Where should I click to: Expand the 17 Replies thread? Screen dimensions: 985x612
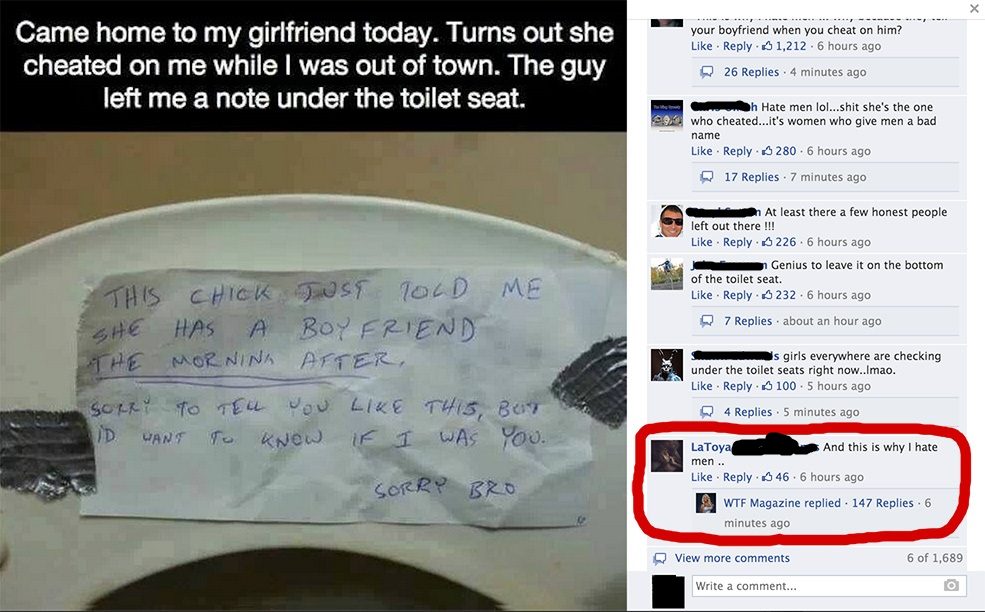(751, 177)
